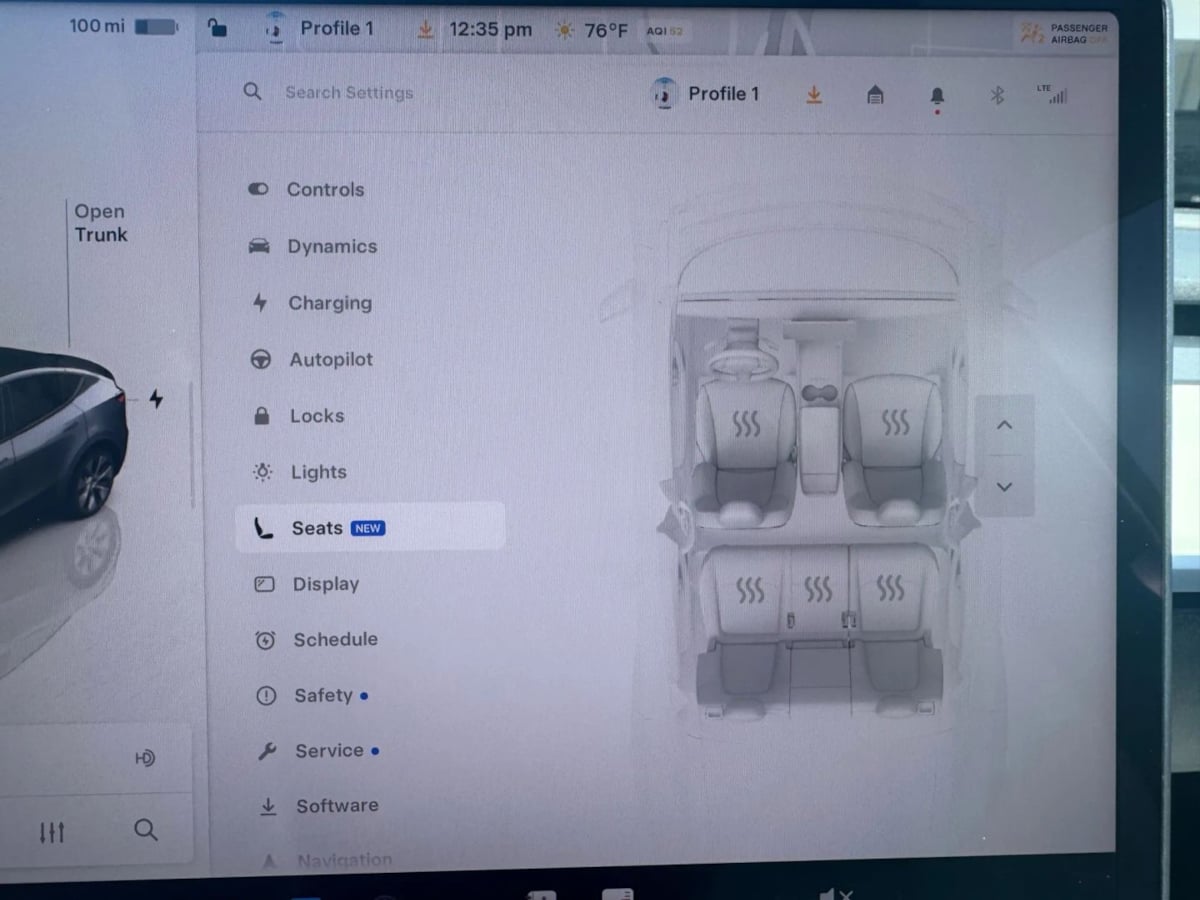Toggle driver seat heater

coord(746,424)
